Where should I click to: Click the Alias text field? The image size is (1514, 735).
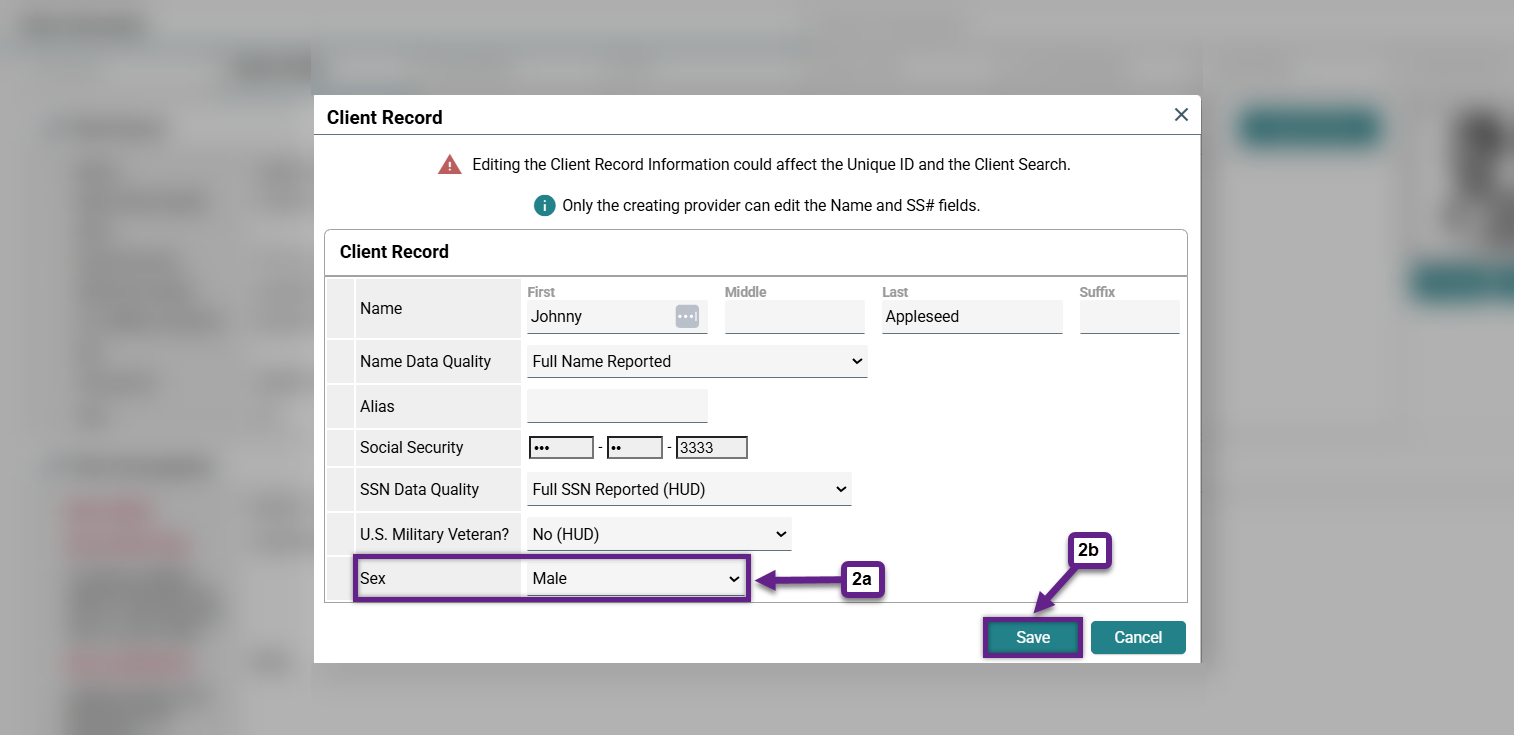click(617, 406)
